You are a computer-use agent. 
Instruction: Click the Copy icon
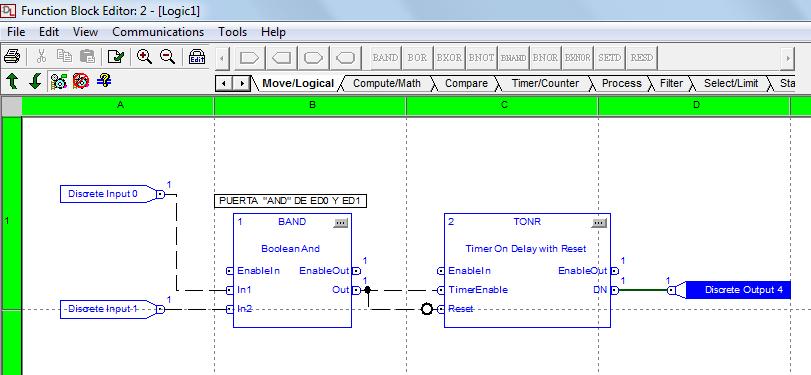[65, 56]
